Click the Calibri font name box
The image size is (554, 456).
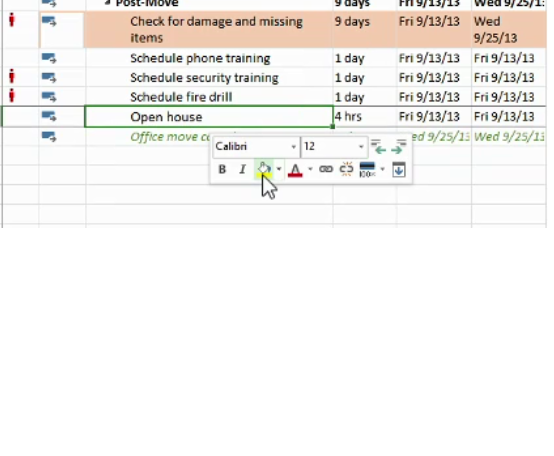(251, 146)
